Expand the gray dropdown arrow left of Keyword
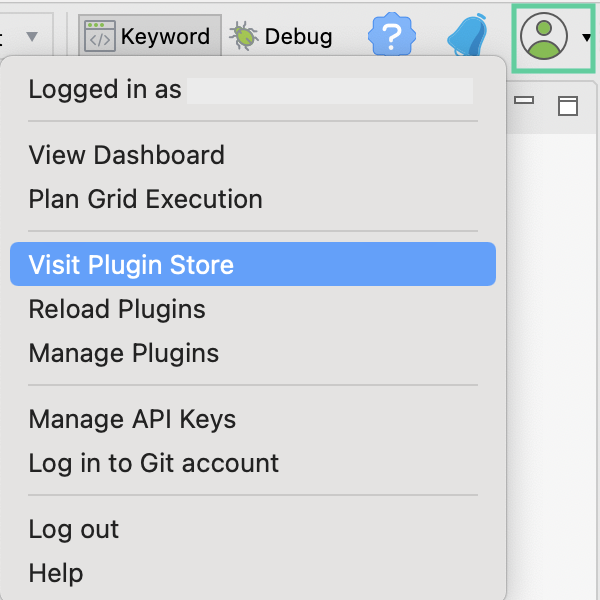 tap(31, 37)
